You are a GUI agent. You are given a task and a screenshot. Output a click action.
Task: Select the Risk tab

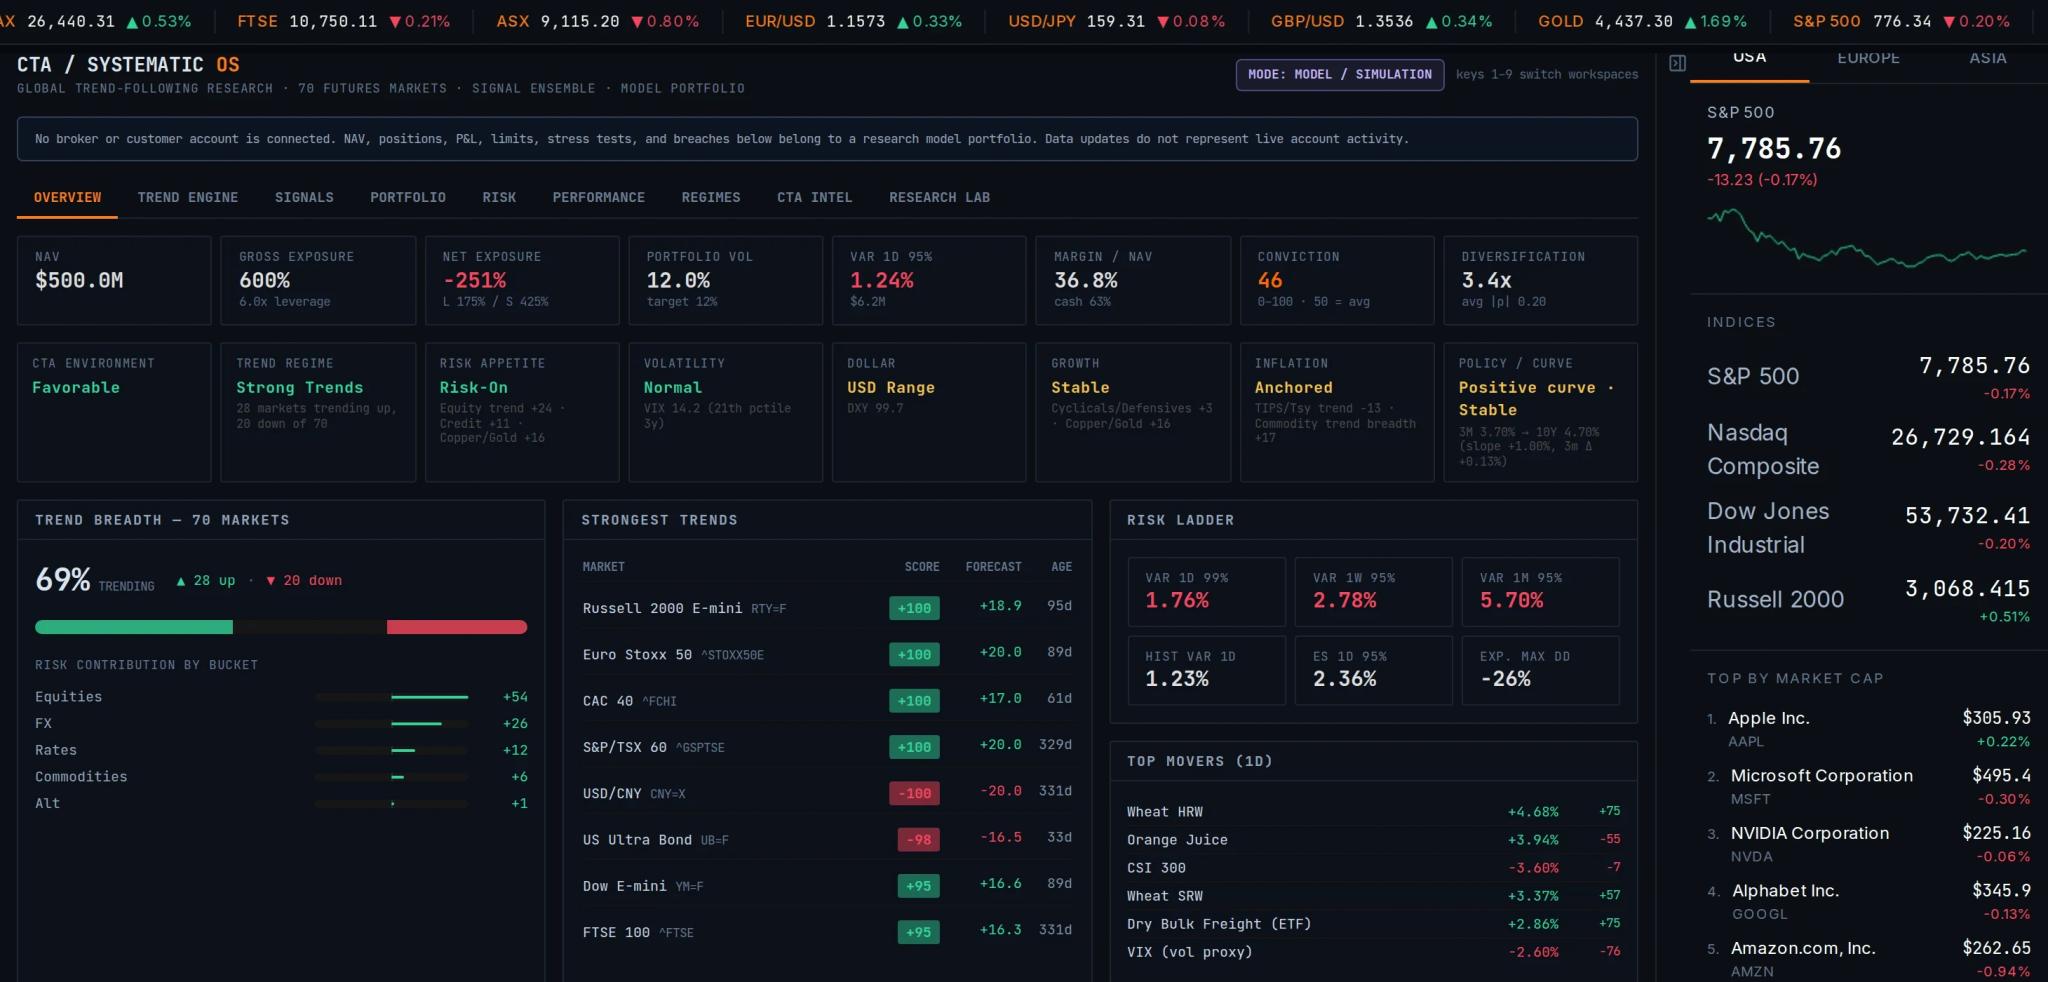(x=499, y=197)
